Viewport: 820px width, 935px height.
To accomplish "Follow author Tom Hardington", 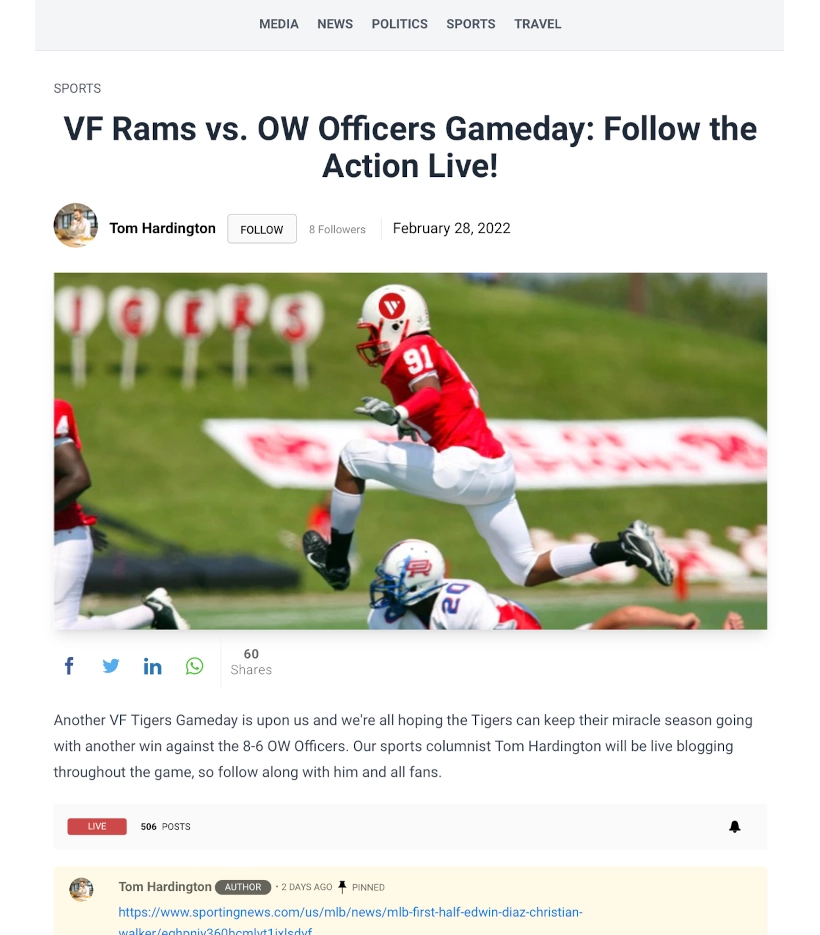I will tap(262, 229).
